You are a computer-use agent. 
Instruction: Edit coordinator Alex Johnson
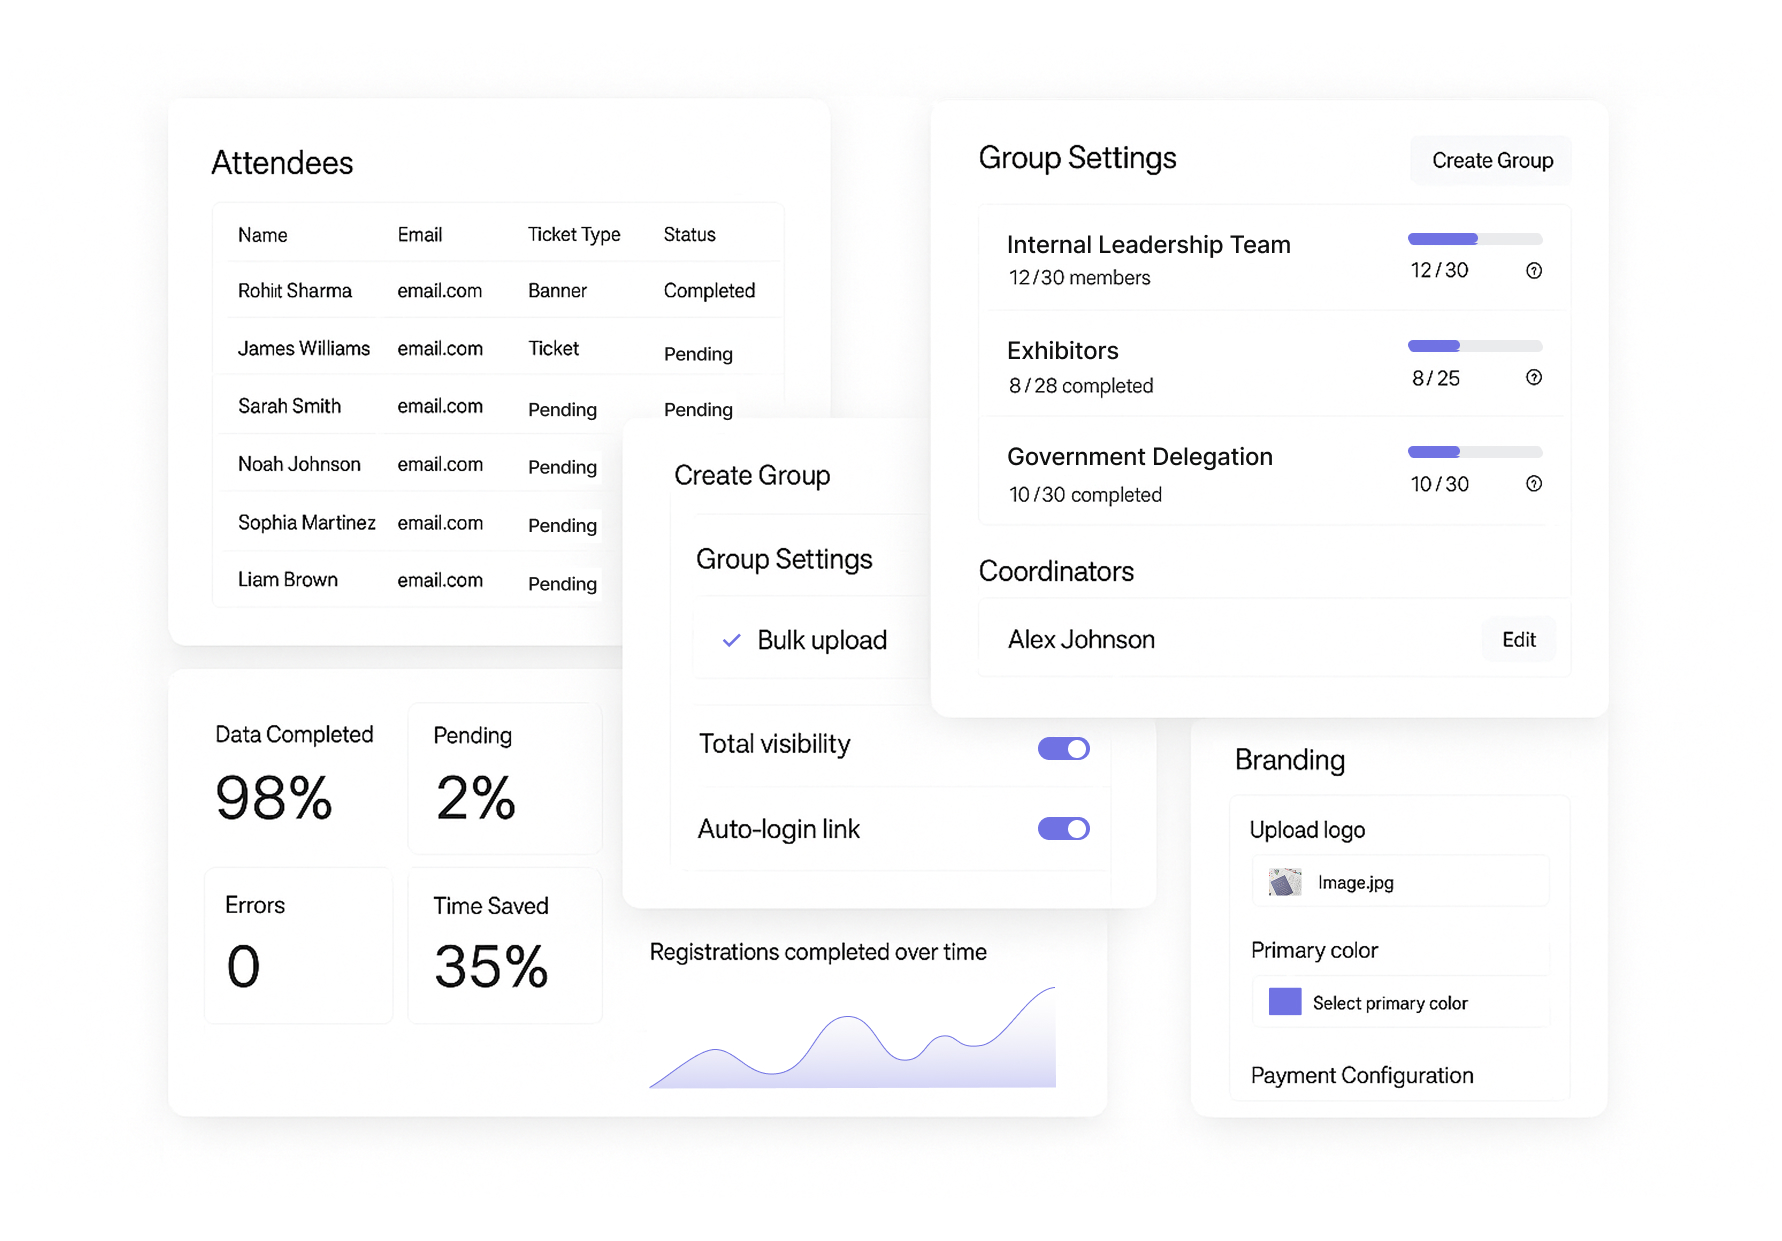tap(1518, 640)
